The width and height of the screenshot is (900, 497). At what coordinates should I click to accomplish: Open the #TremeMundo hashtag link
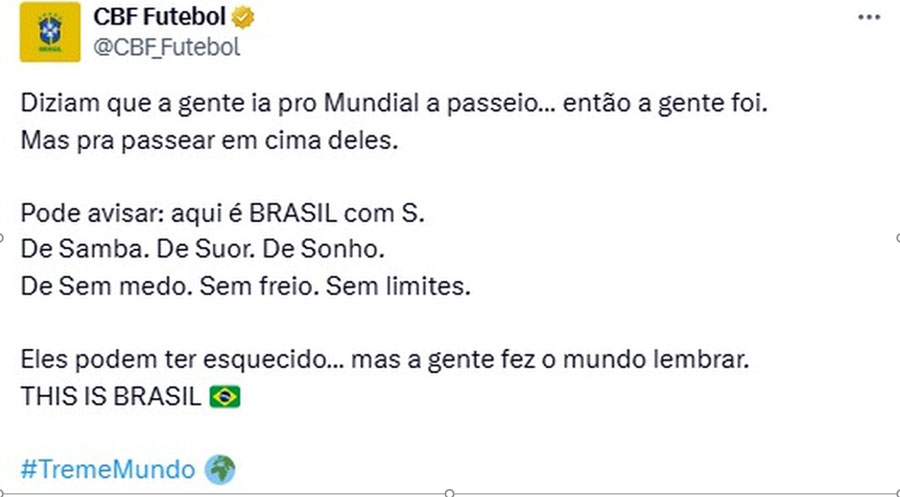[x=108, y=469]
